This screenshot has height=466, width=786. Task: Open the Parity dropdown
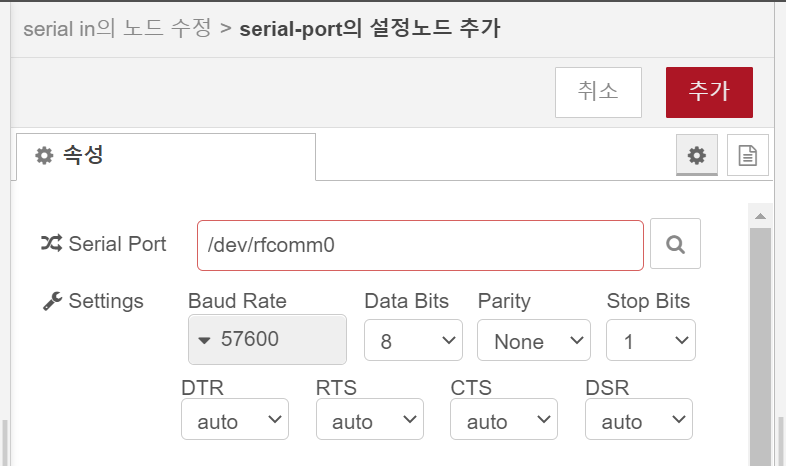click(x=533, y=340)
